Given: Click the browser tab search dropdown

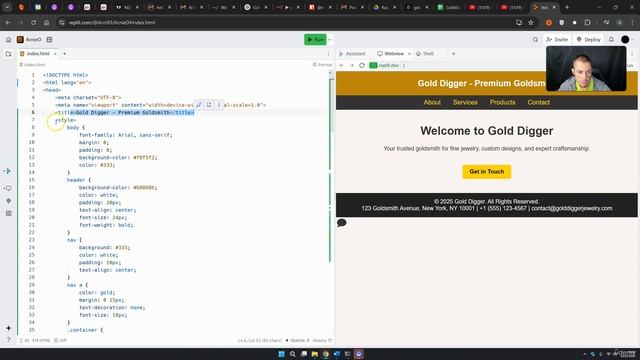Looking at the screenshot, I should [x=7, y=7].
